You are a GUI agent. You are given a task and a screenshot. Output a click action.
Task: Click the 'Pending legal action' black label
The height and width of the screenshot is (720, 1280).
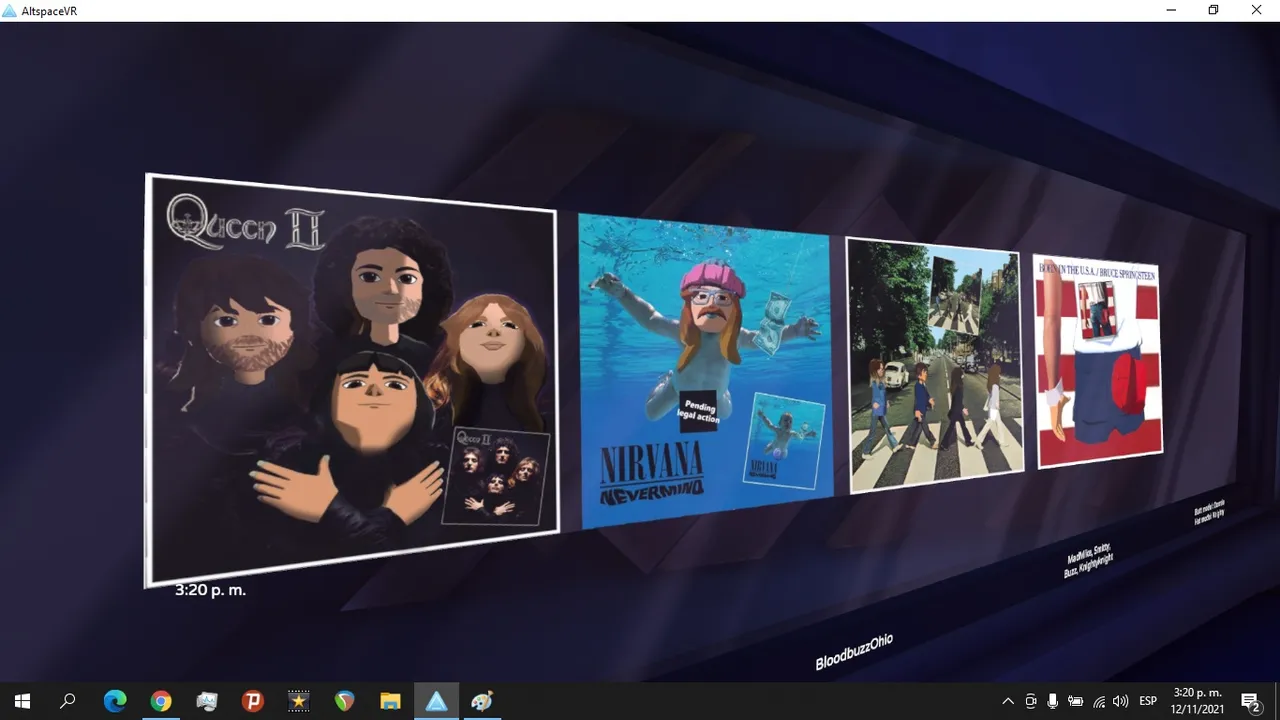click(x=700, y=410)
